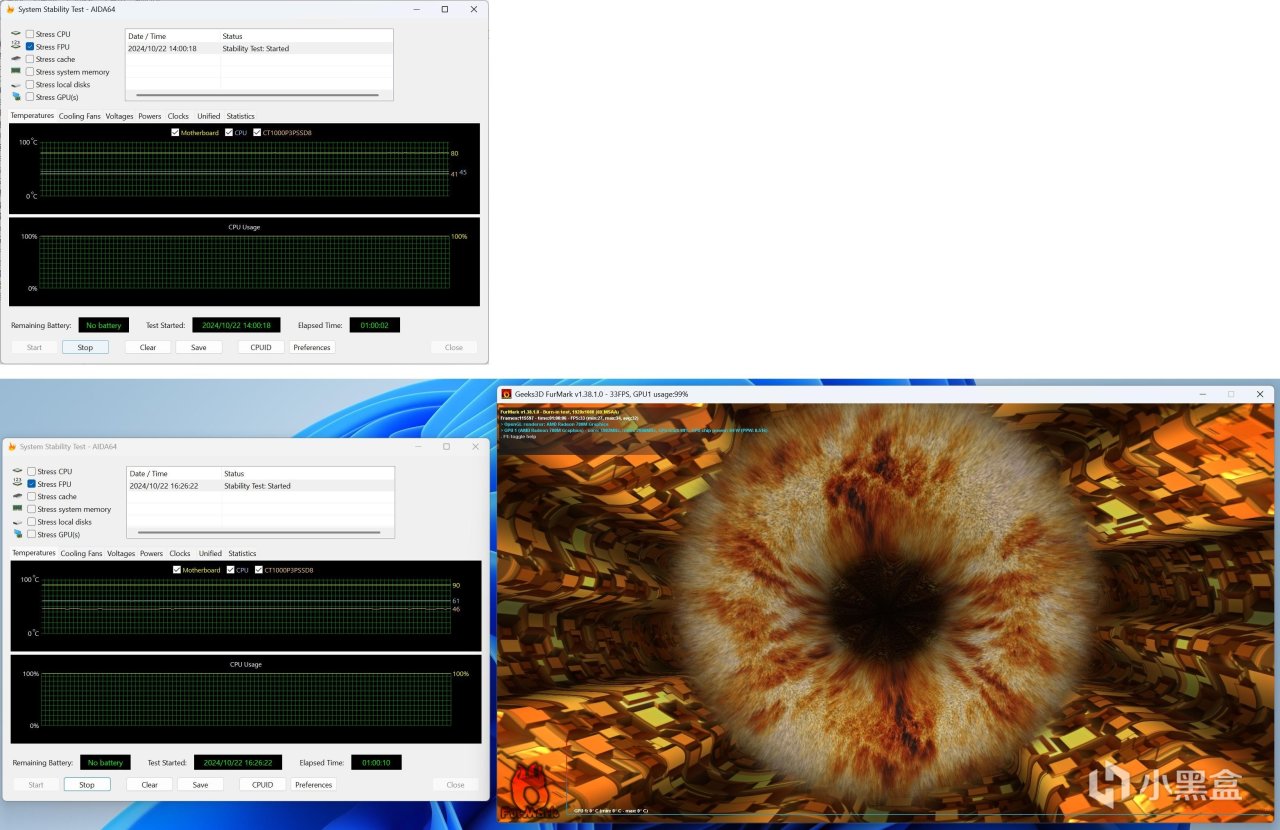
Task: Select the Unified tab in the 16:26:22 AIDA64 window
Action: coord(210,553)
